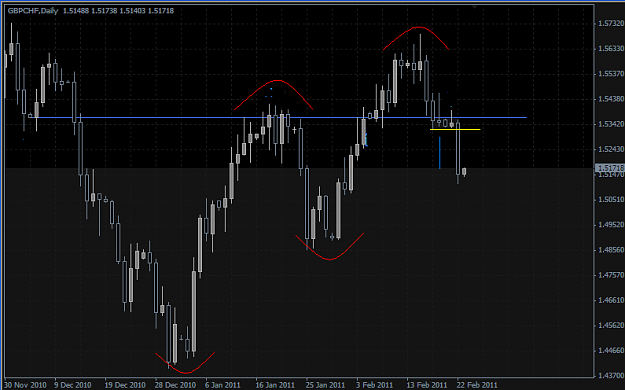
Task: Click the 28 Dec 2010 date label
Action: (x=175, y=385)
